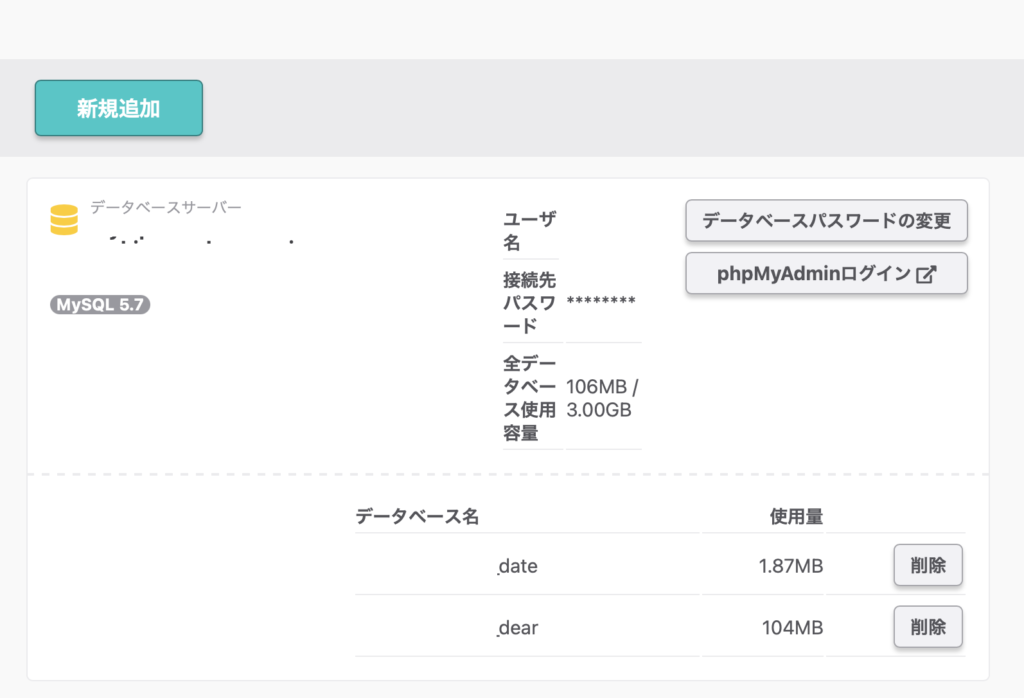This screenshot has height=698, width=1024.
Task: Select the _dear database name
Action: (x=518, y=628)
